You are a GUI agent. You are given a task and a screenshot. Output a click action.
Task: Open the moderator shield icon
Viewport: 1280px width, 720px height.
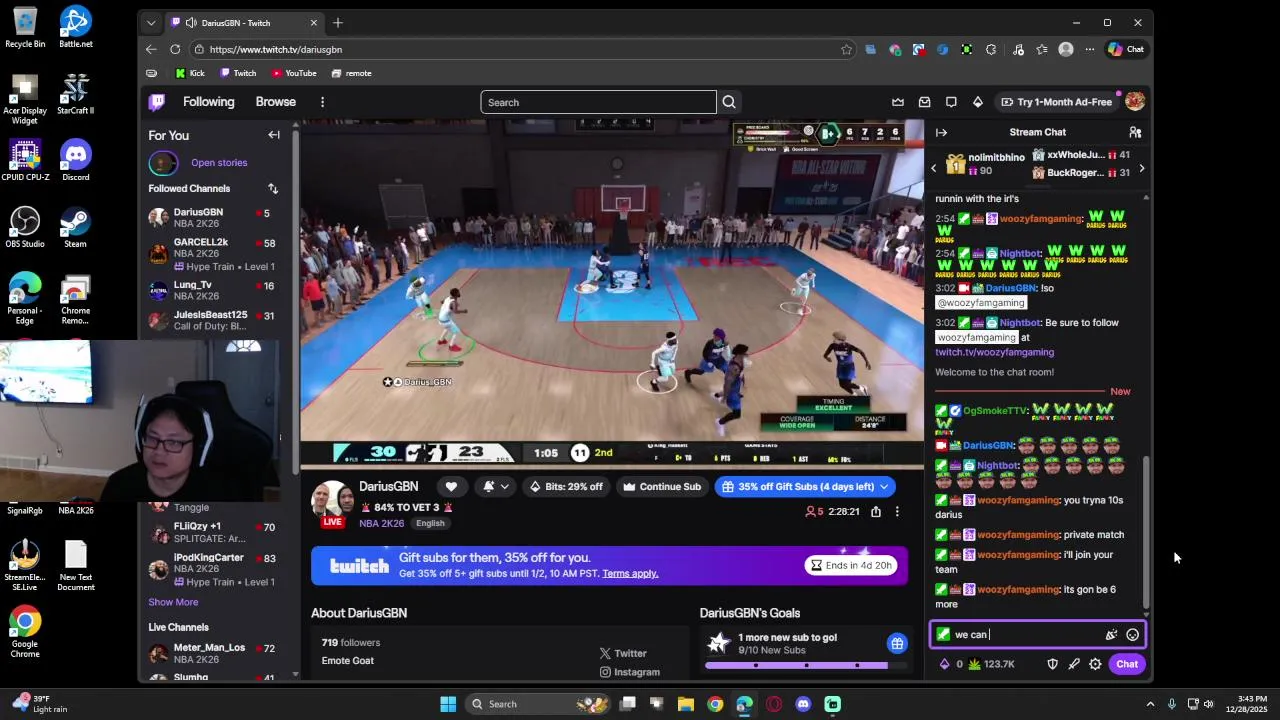pyautogui.click(x=1052, y=664)
